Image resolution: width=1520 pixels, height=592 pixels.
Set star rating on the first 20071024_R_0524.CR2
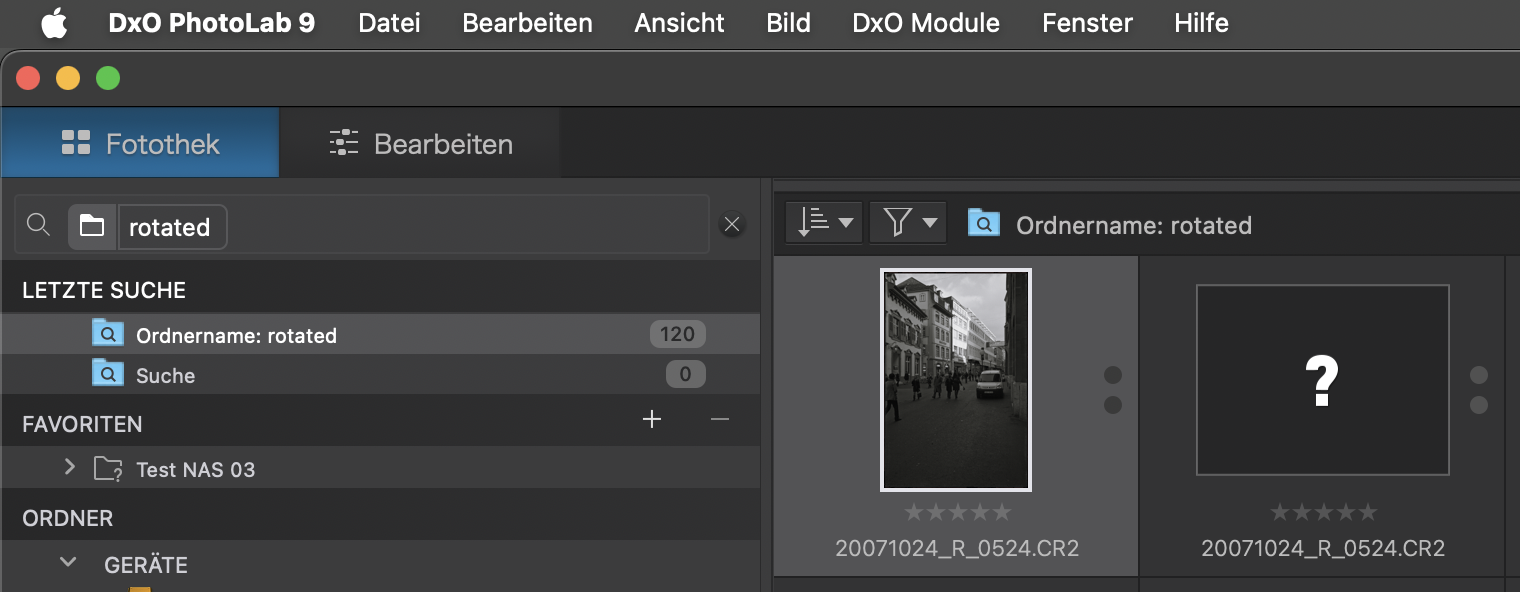(957, 513)
